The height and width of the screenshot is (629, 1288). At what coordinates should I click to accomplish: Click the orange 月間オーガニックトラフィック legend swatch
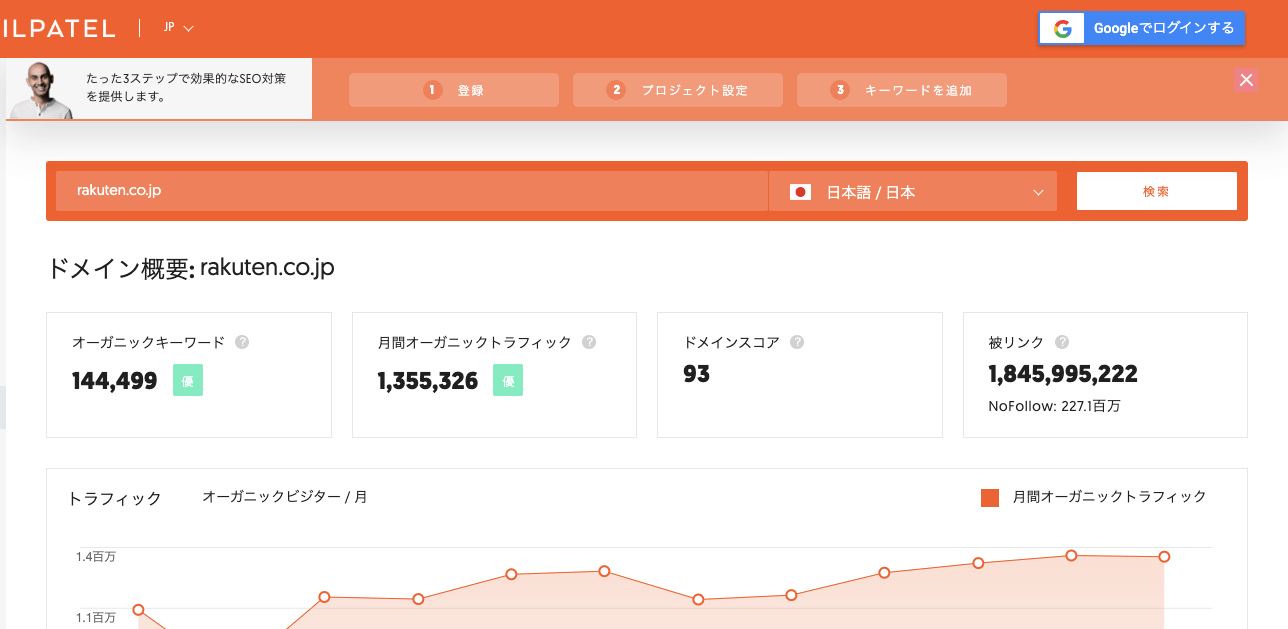[x=989, y=496]
